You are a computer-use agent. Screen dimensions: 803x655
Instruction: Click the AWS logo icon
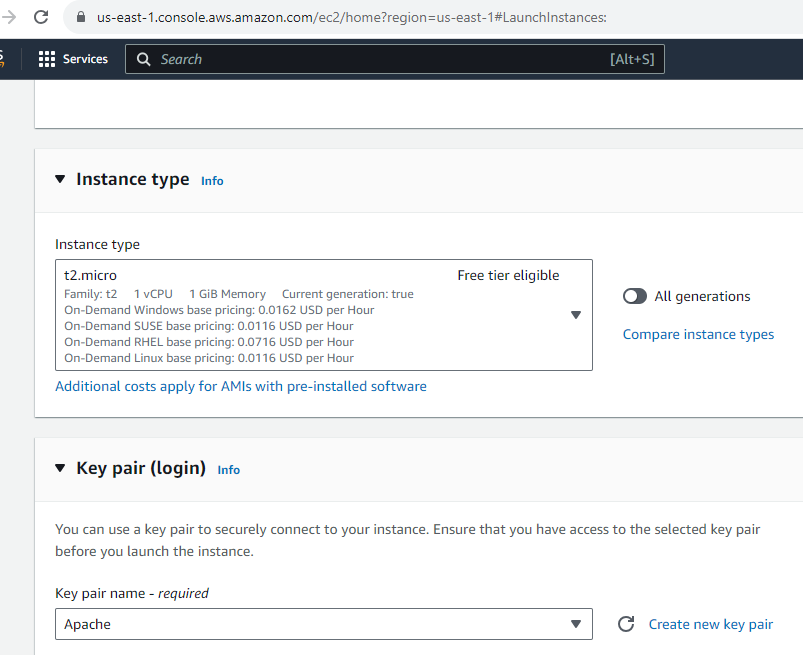(2, 58)
